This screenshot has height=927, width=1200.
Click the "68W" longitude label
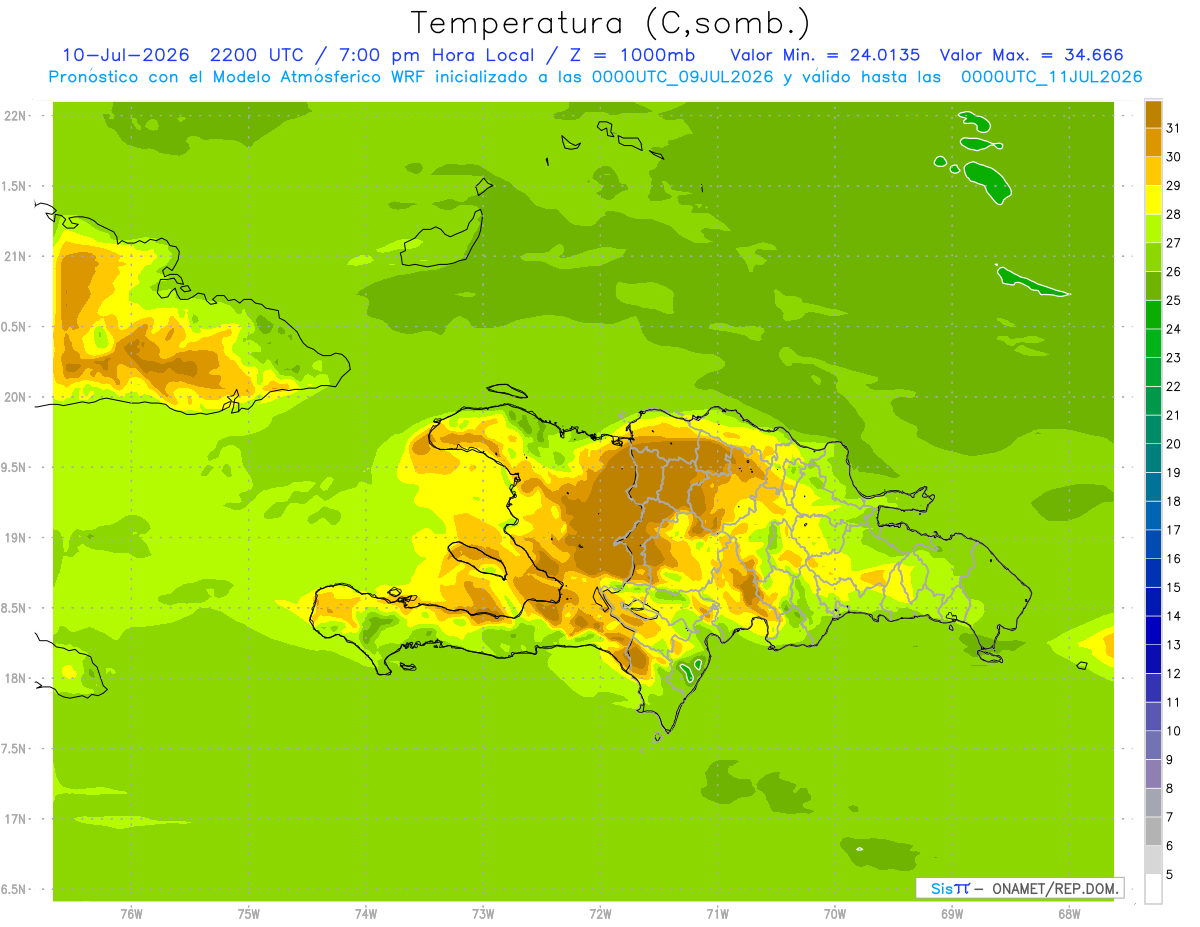pyautogui.click(x=1069, y=914)
